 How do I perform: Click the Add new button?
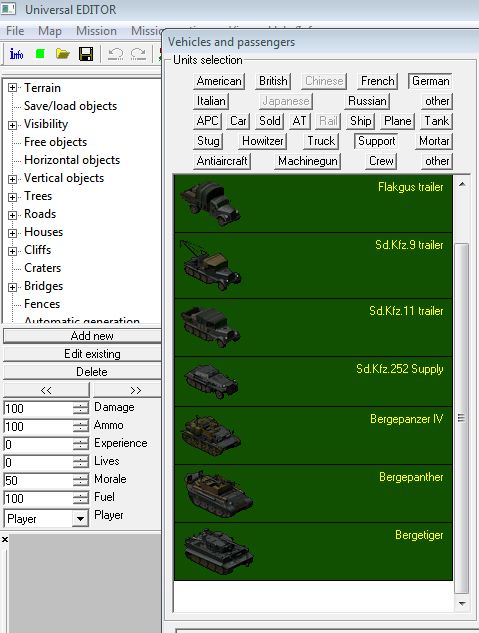pyautogui.click(x=82, y=336)
